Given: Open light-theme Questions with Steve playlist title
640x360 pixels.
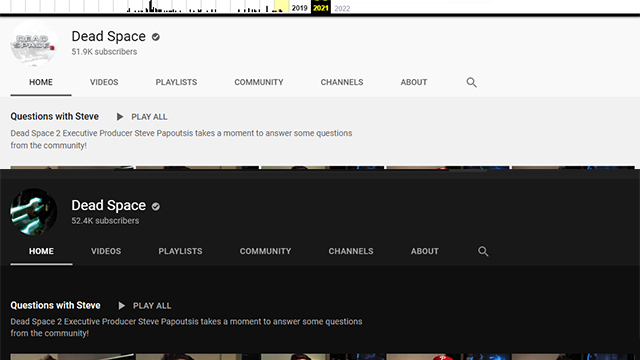Looking at the screenshot, I should (x=55, y=117).
